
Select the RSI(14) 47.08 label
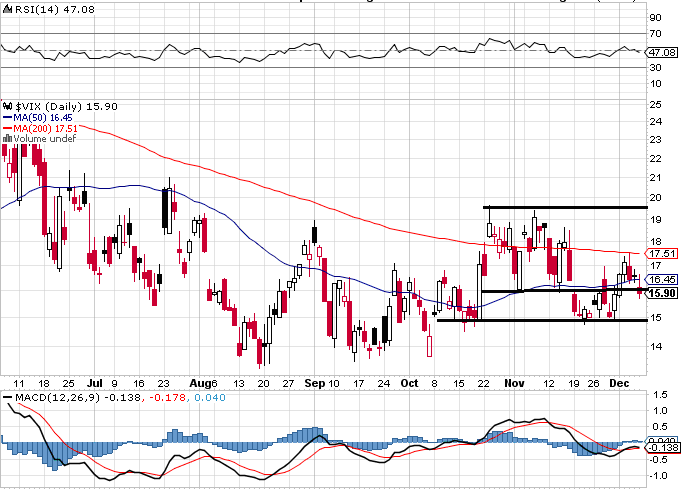54,9
